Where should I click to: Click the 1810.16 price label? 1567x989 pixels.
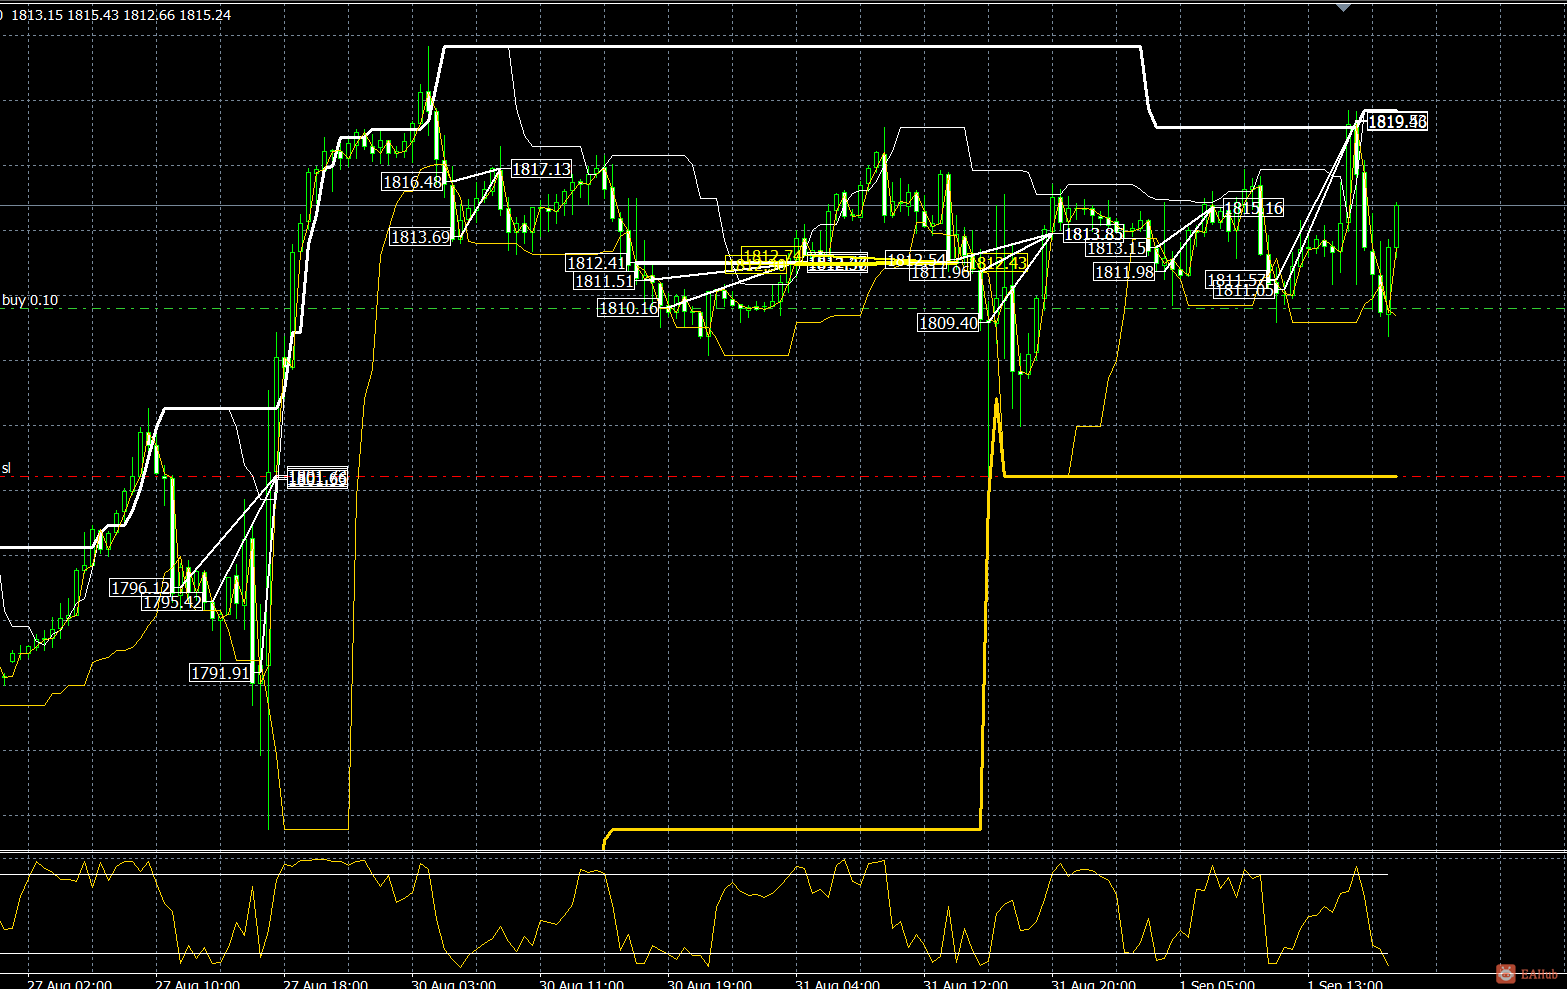(x=629, y=308)
